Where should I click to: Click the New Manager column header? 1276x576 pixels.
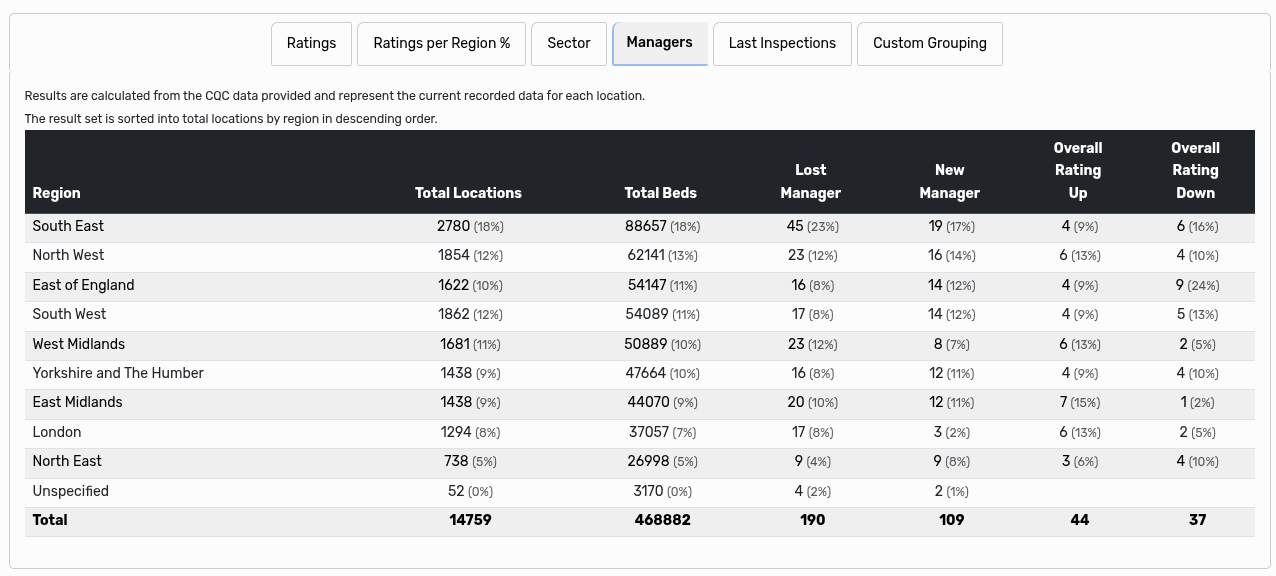click(x=949, y=181)
